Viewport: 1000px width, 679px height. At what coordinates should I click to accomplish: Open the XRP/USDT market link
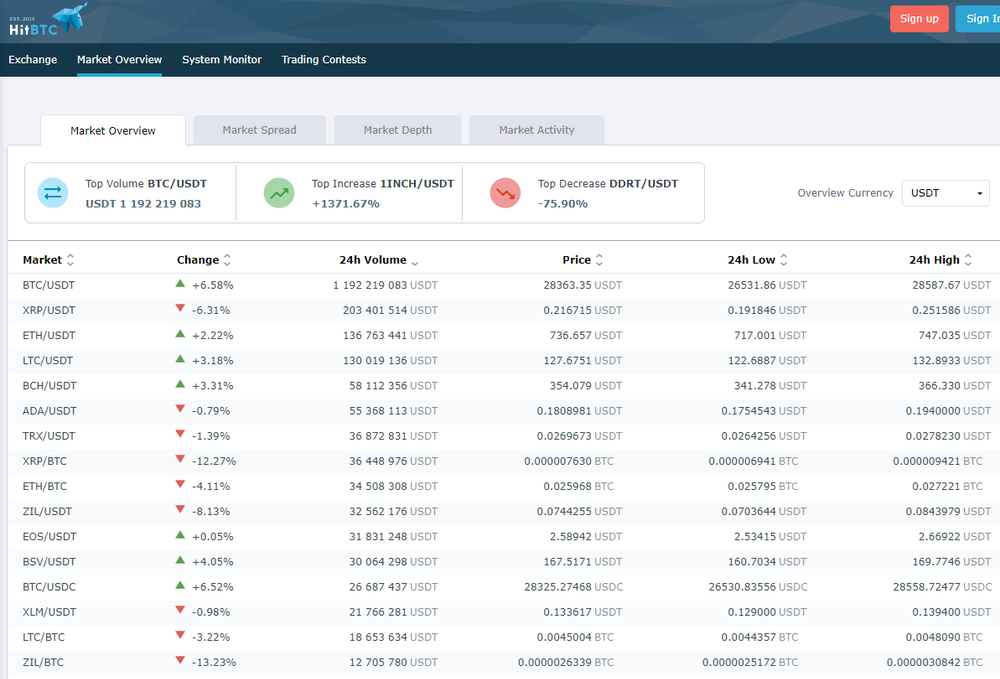click(x=48, y=310)
